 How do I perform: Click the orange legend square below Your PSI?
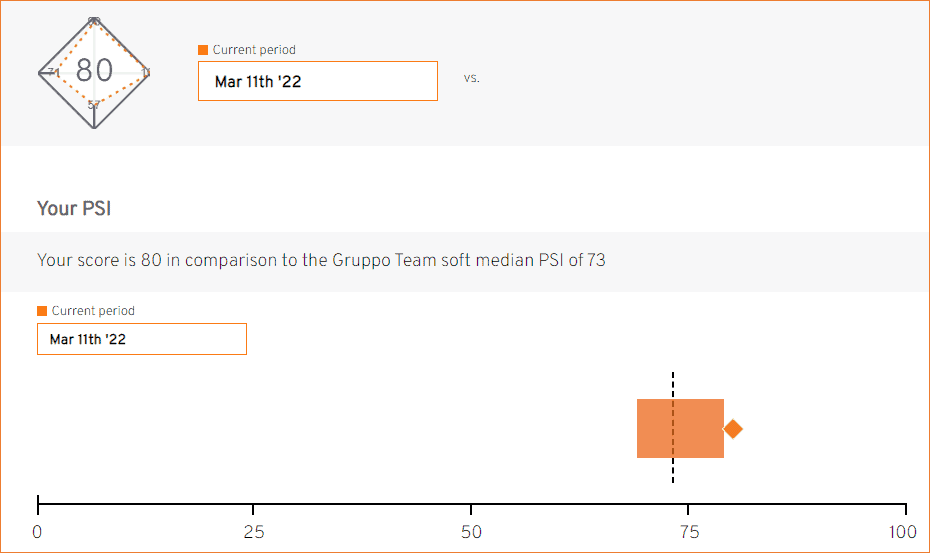coord(42,311)
